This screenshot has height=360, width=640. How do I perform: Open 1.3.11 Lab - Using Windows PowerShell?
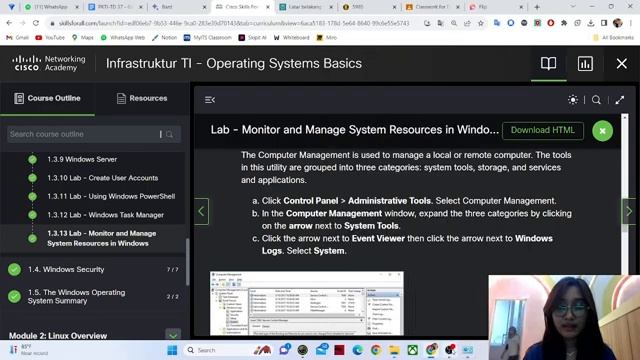click(x=111, y=196)
